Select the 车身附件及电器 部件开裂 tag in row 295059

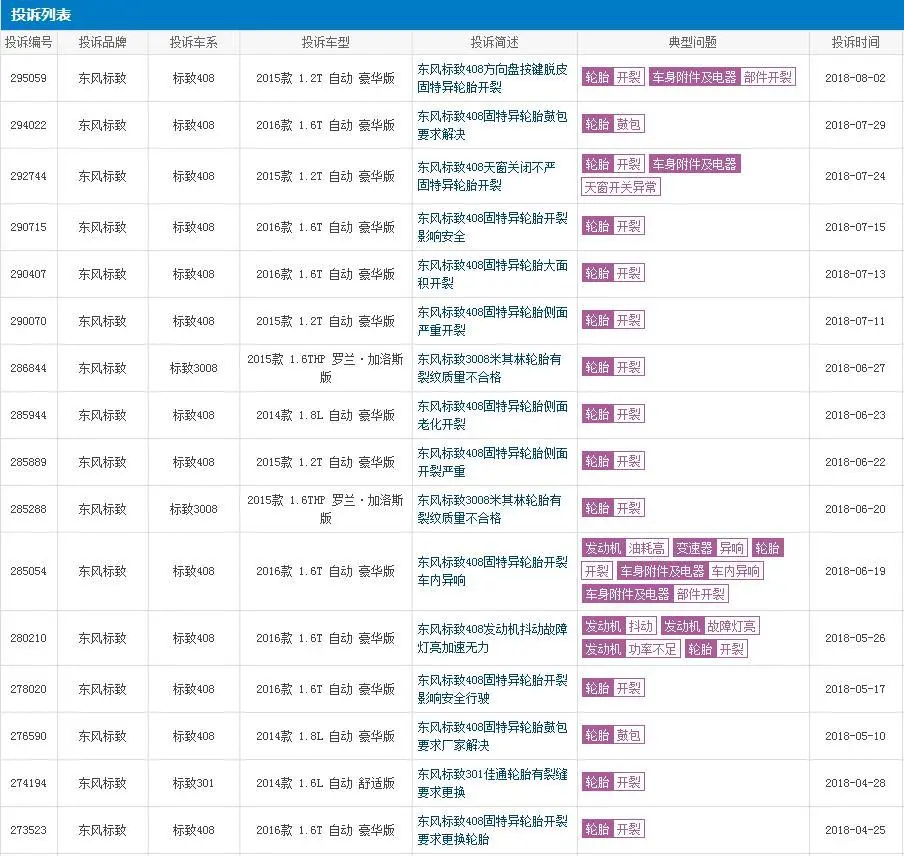(x=722, y=77)
